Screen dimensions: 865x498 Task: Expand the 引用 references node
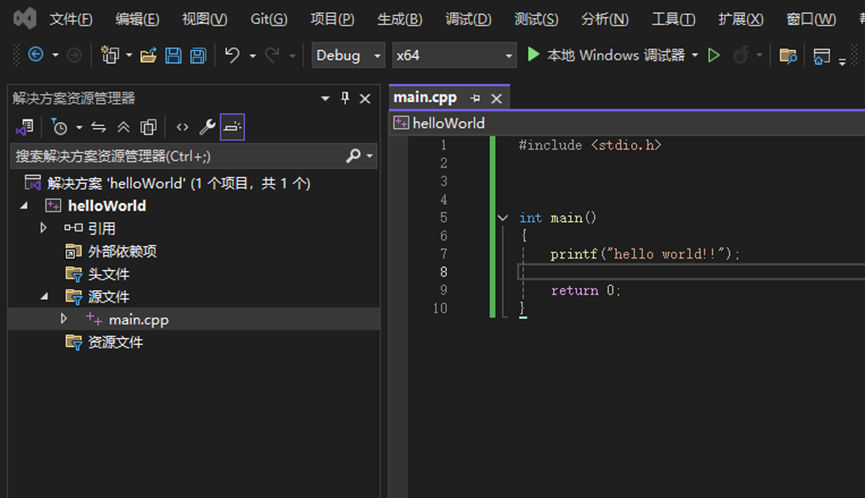tap(43, 228)
